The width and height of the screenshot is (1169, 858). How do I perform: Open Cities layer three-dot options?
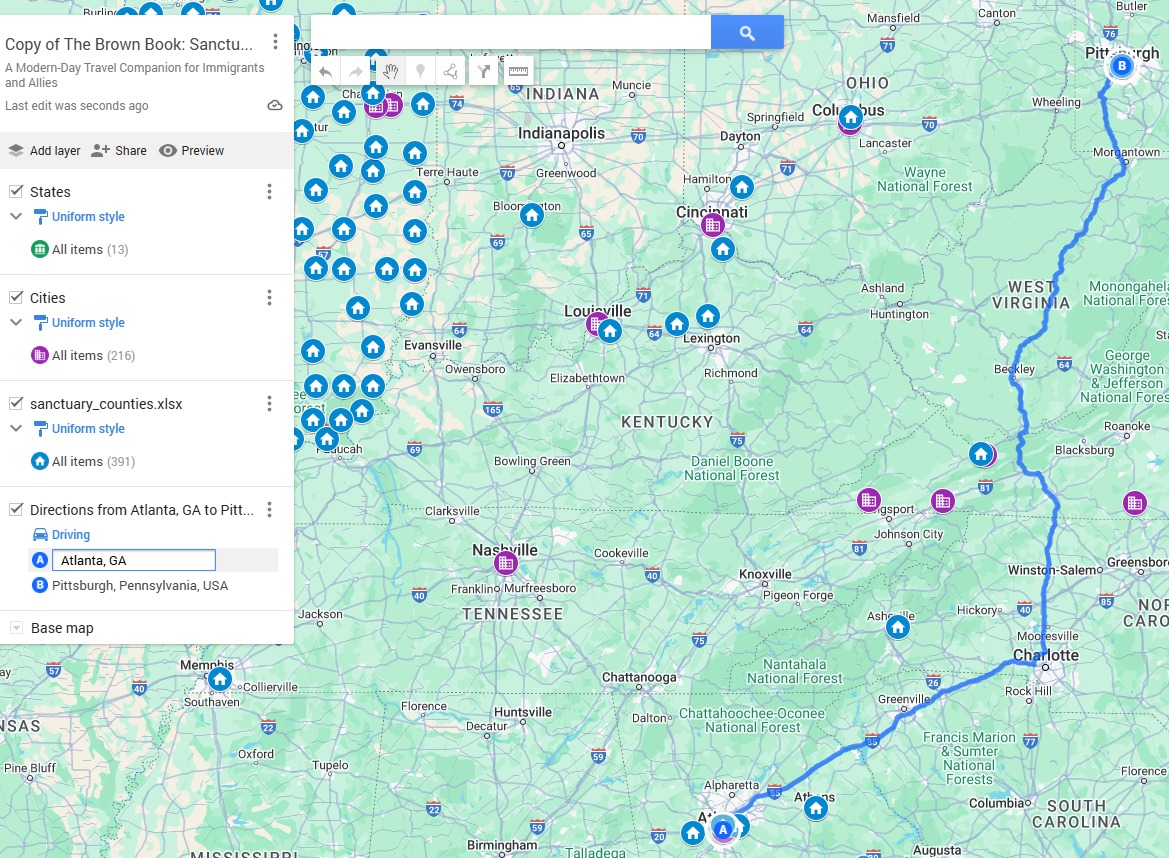(269, 297)
